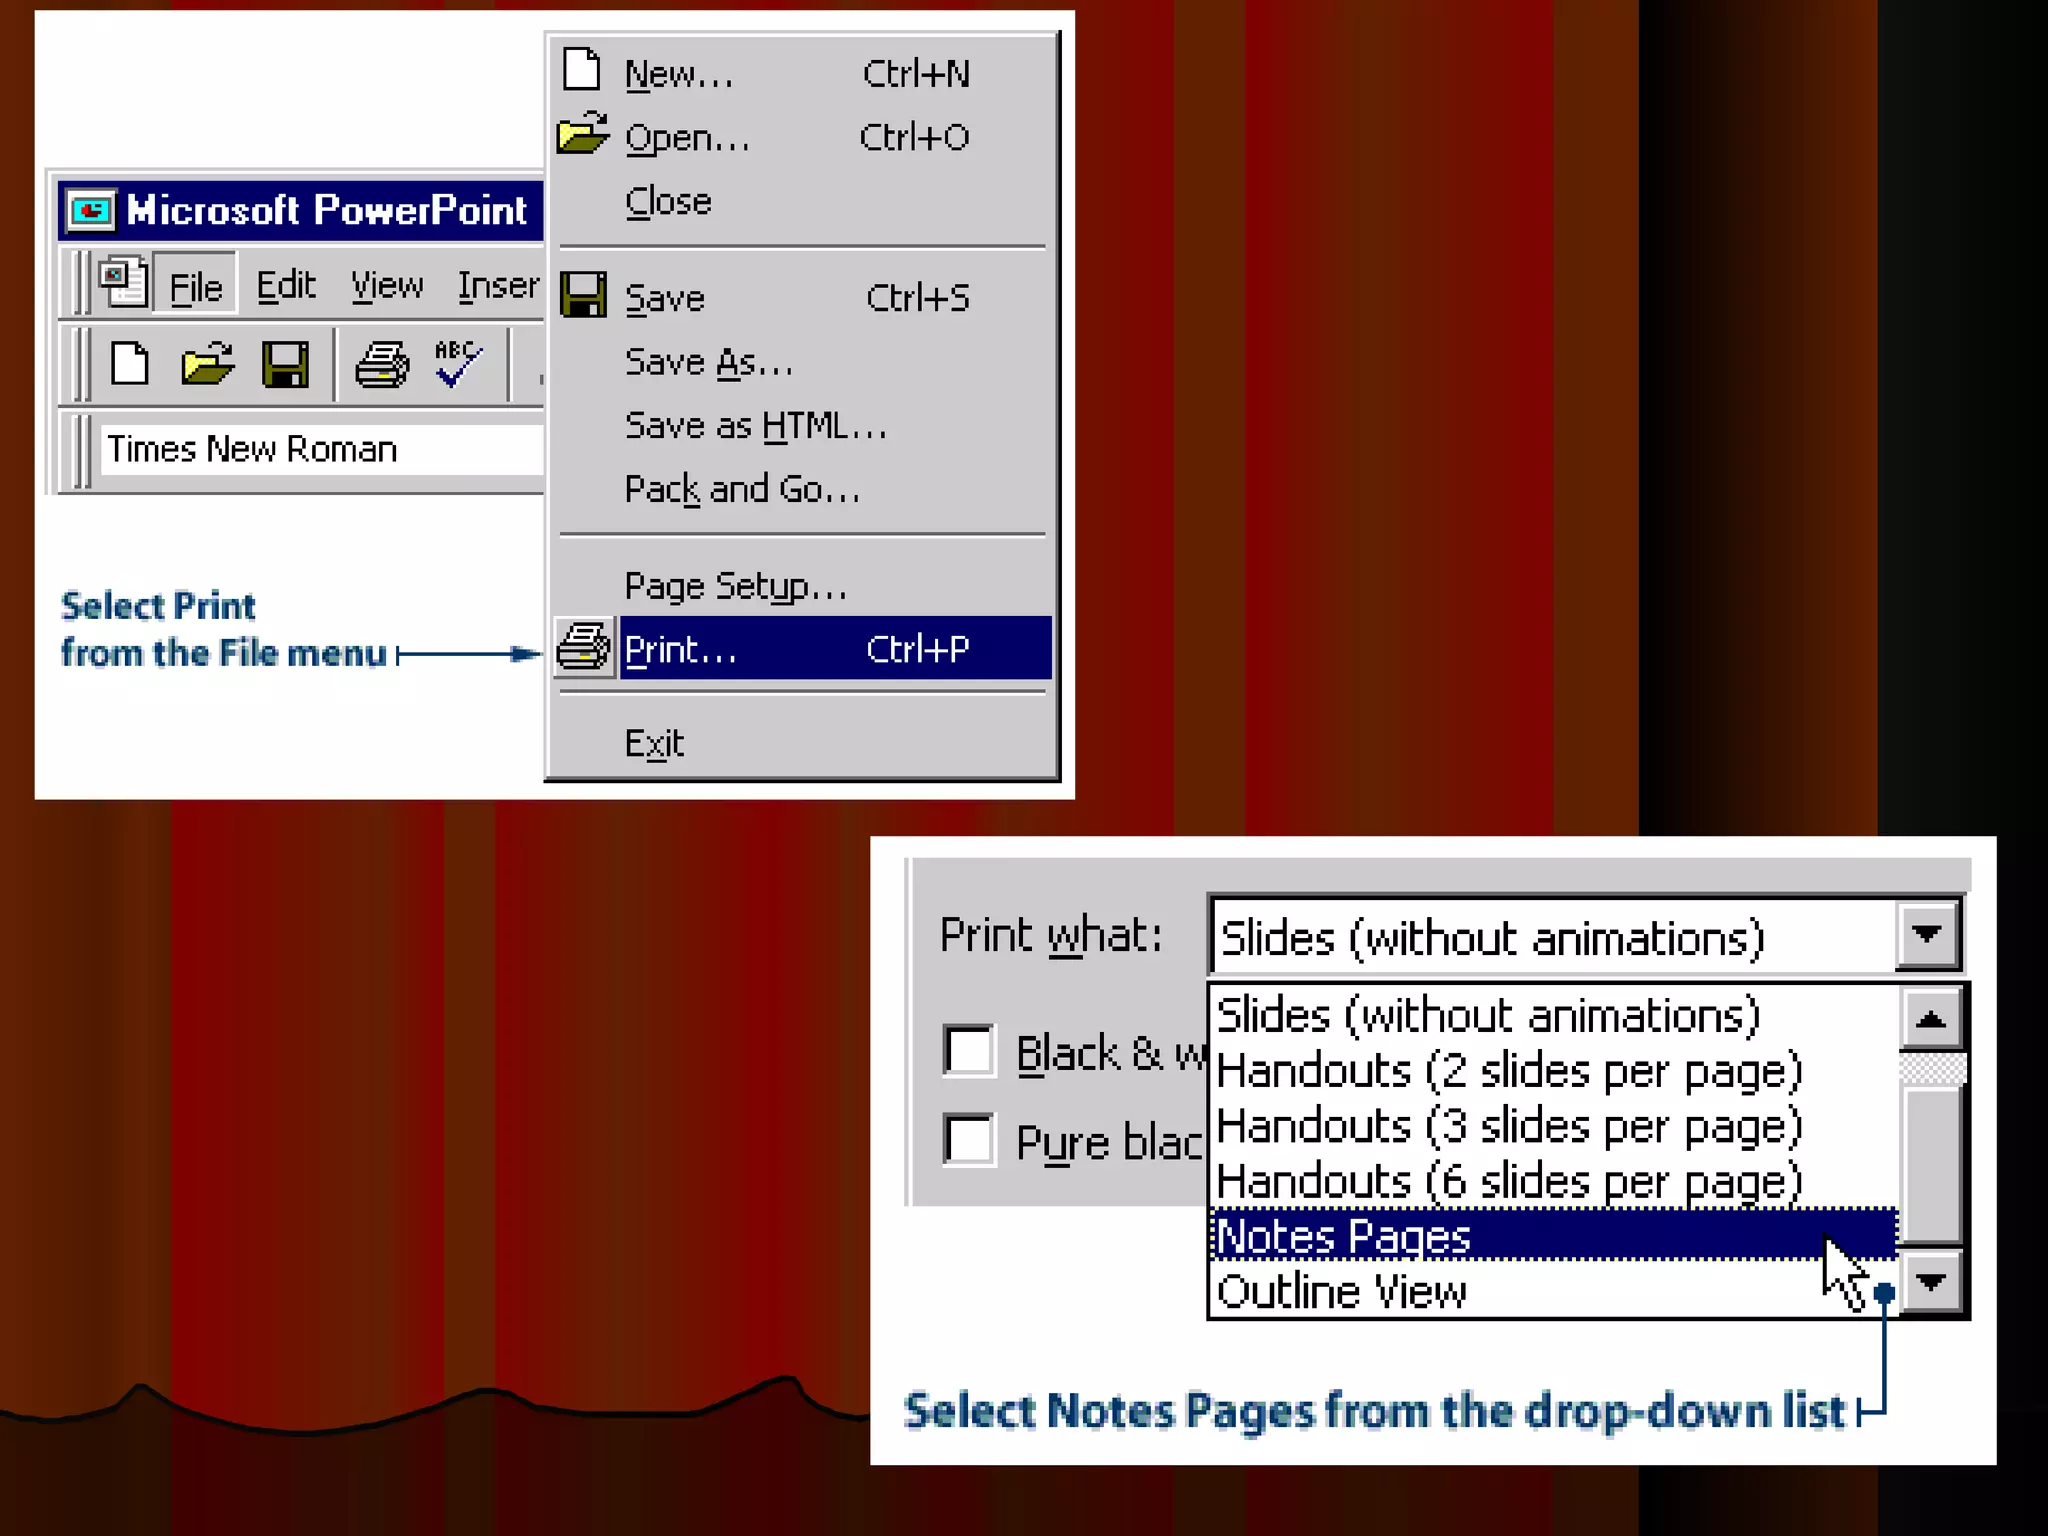Click the ABC Spelling check toolbar icon
Screen dimensions: 2048x1536
(458, 364)
